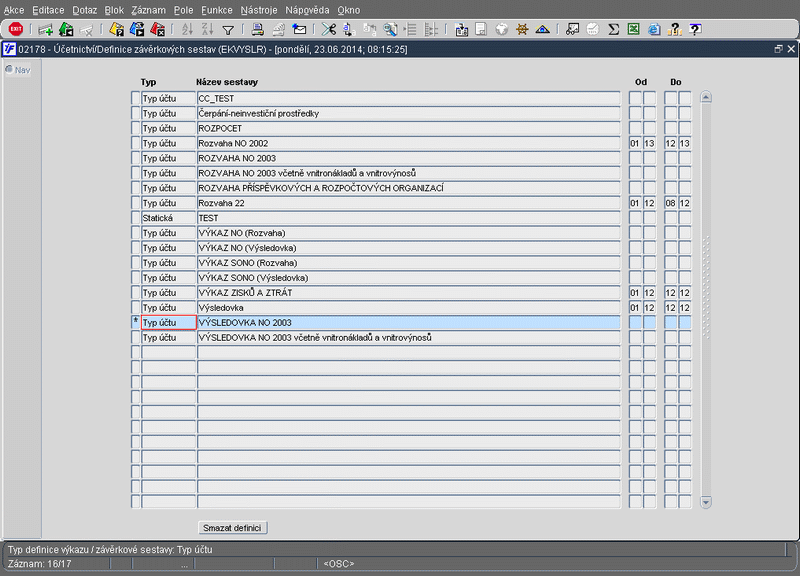Select the CC_TEST report name field
800x576 pixels.
409,98
